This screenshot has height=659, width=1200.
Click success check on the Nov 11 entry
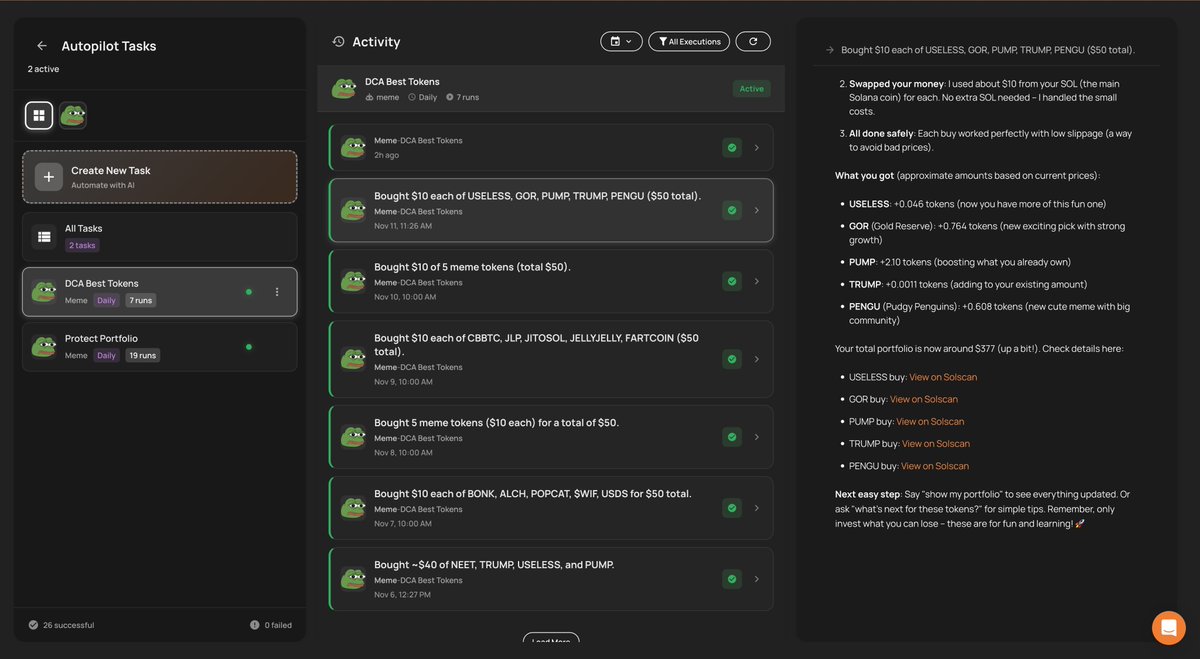click(732, 210)
